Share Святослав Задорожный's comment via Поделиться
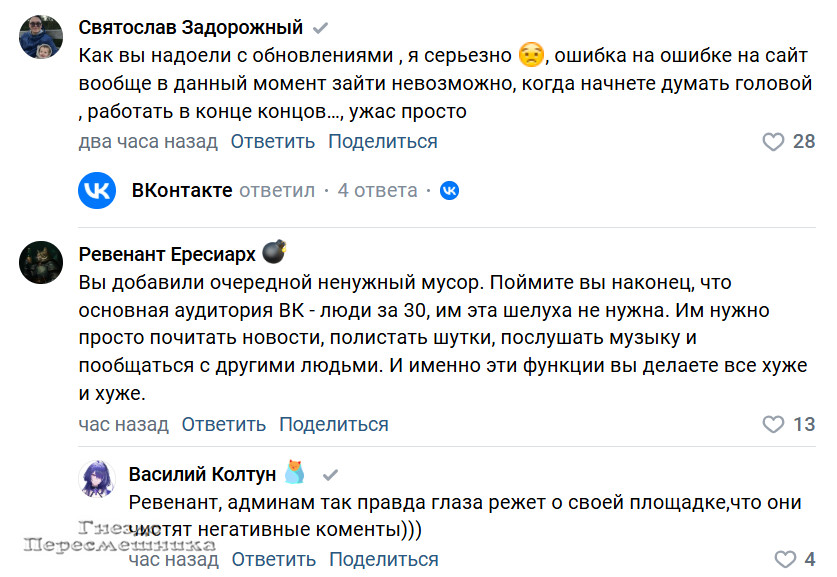837x577 pixels. pyautogui.click(x=383, y=142)
